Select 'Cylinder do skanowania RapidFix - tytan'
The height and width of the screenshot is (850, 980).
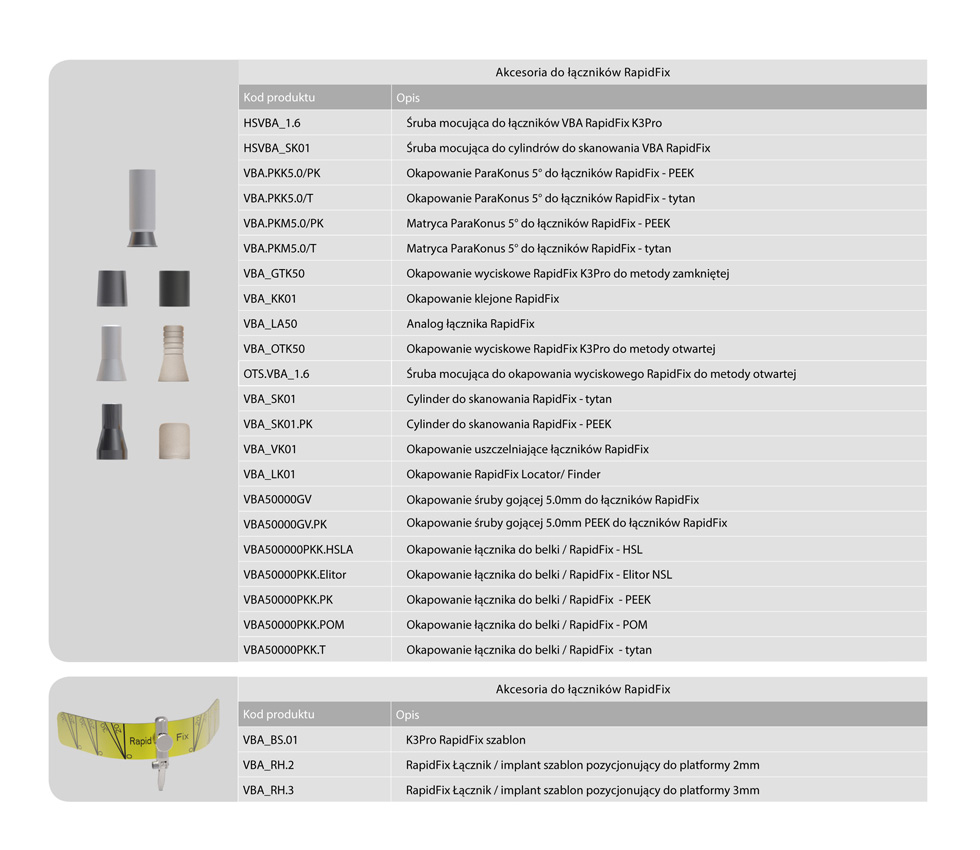click(x=509, y=399)
